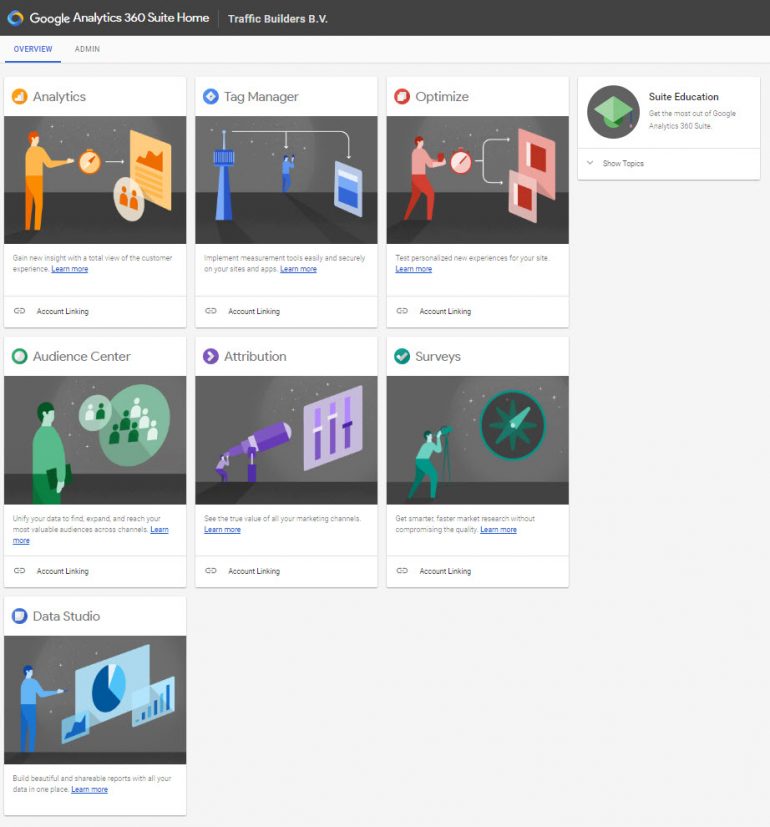Click the blue Data Studio product icon
Screen dimensions: 770x827
(x=20, y=616)
